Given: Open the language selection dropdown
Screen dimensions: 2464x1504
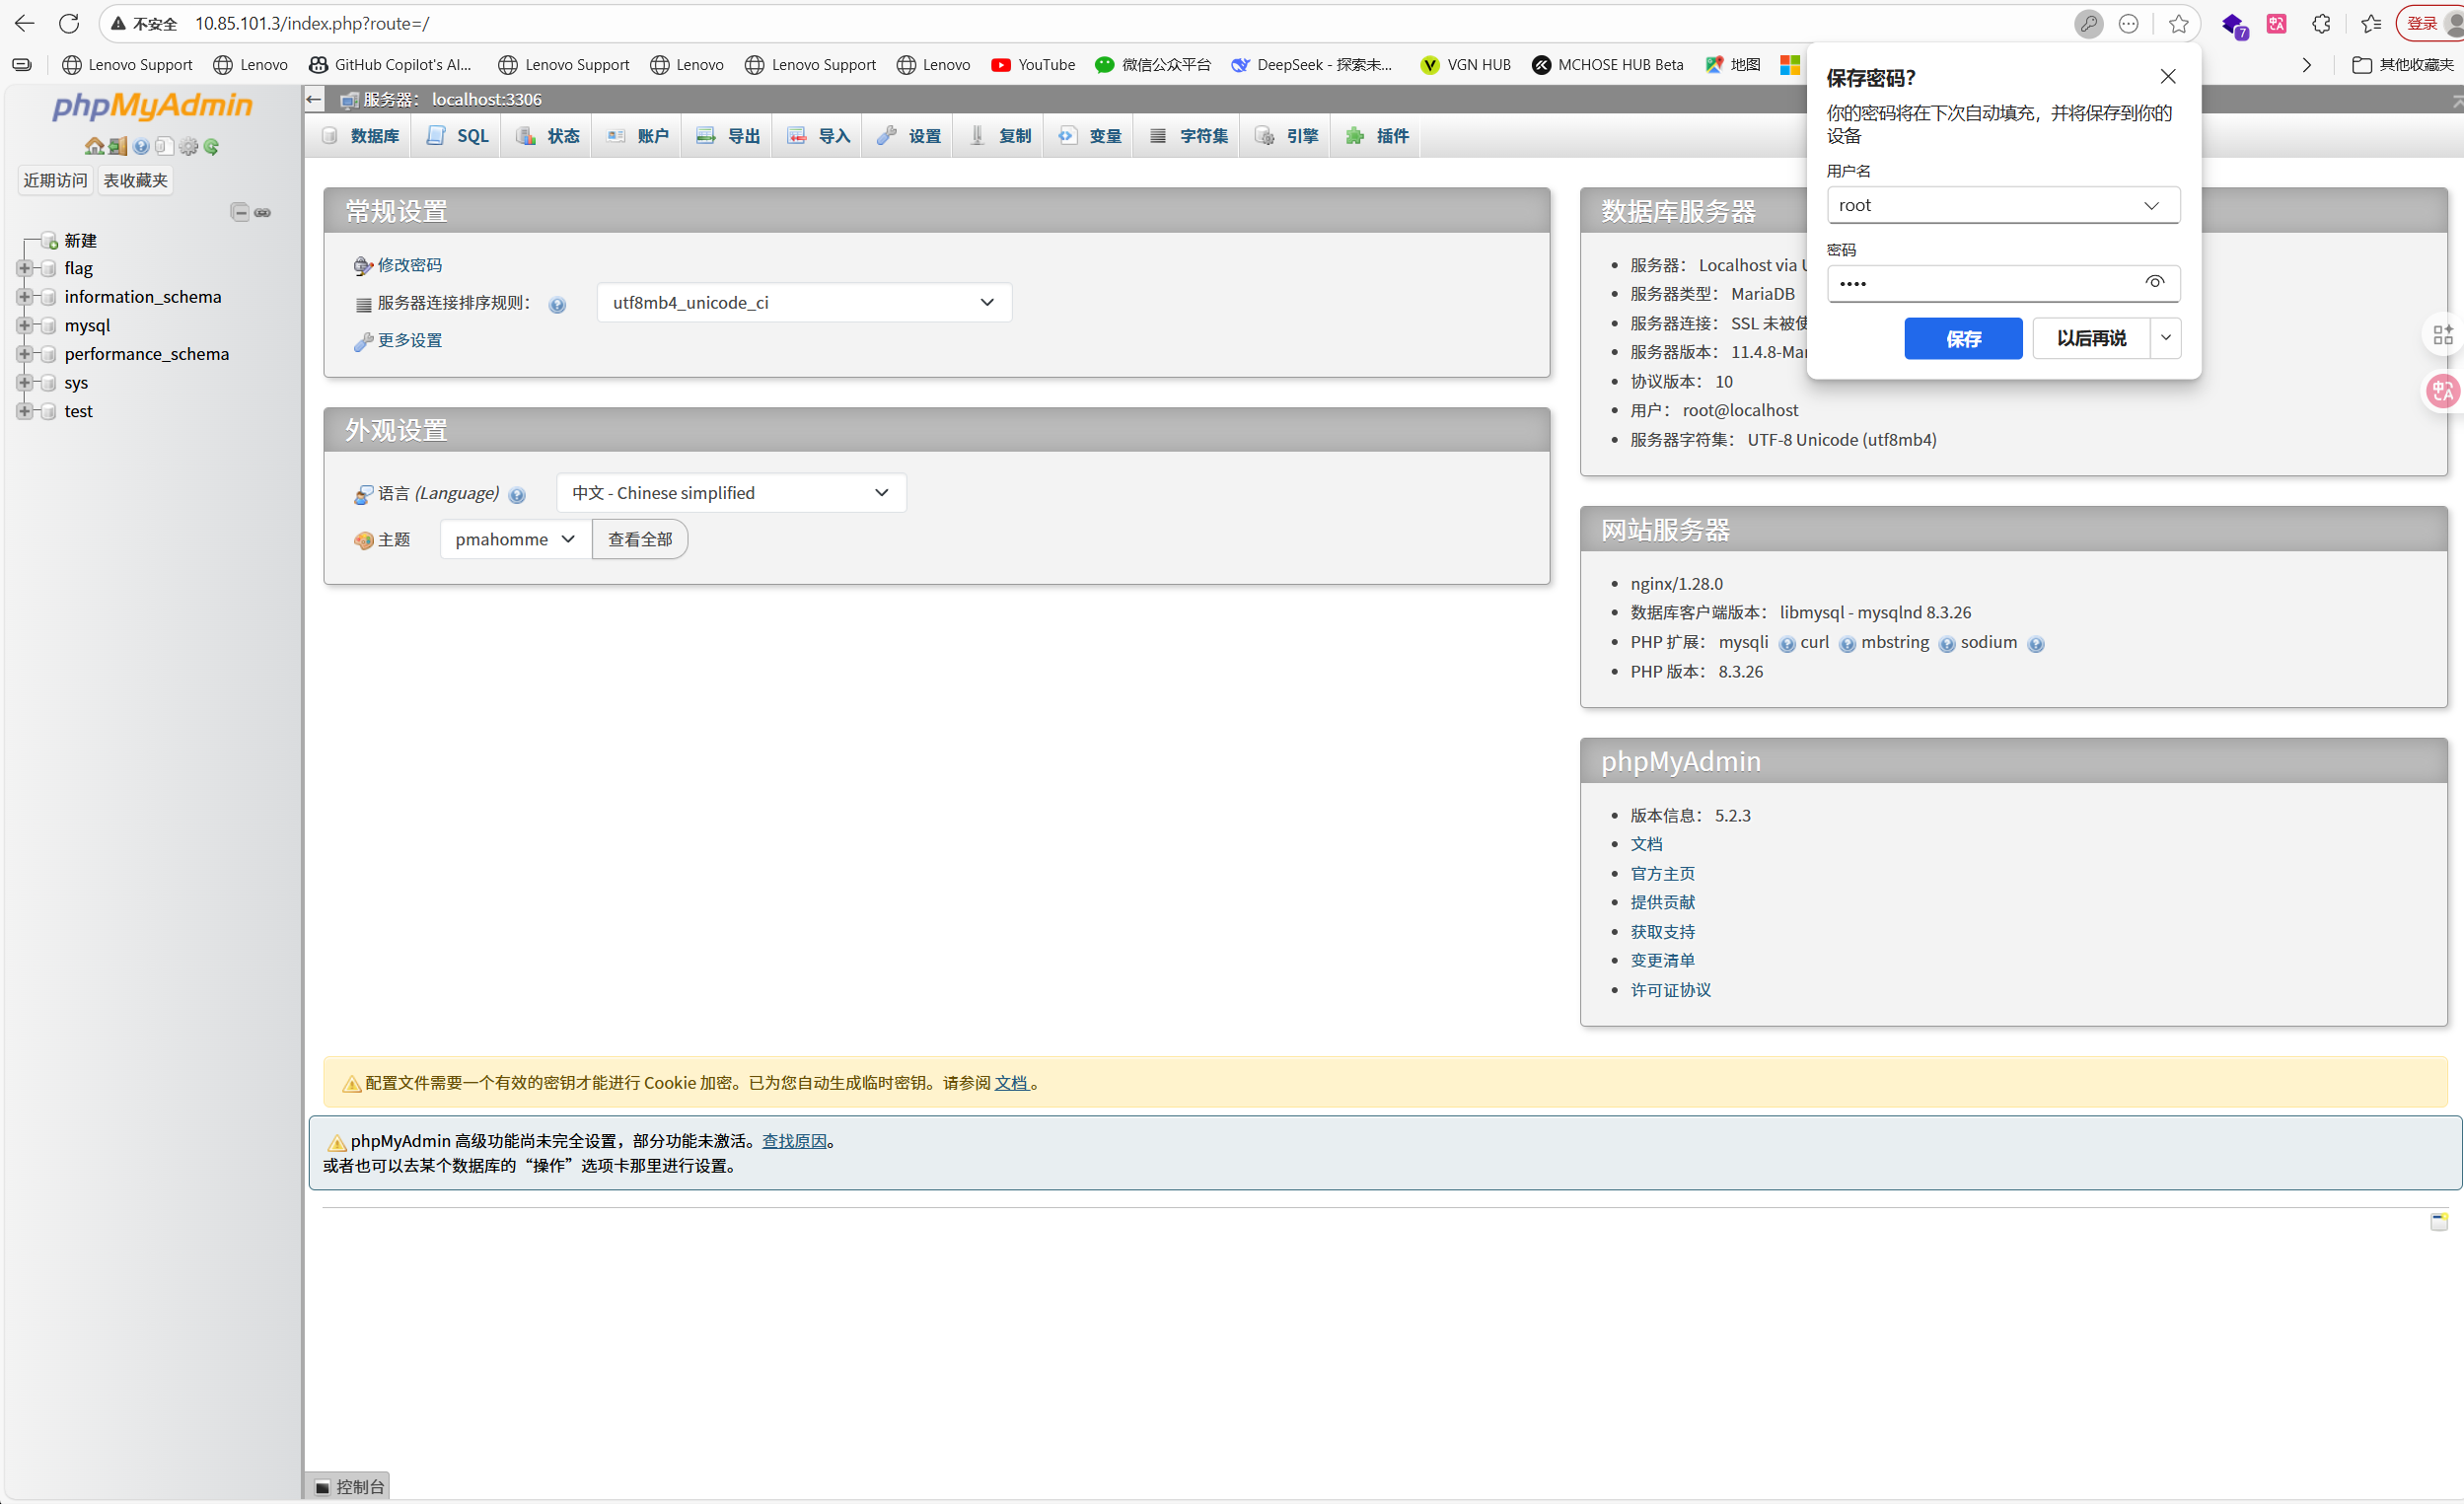Looking at the screenshot, I should pyautogui.click(x=731, y=493).
